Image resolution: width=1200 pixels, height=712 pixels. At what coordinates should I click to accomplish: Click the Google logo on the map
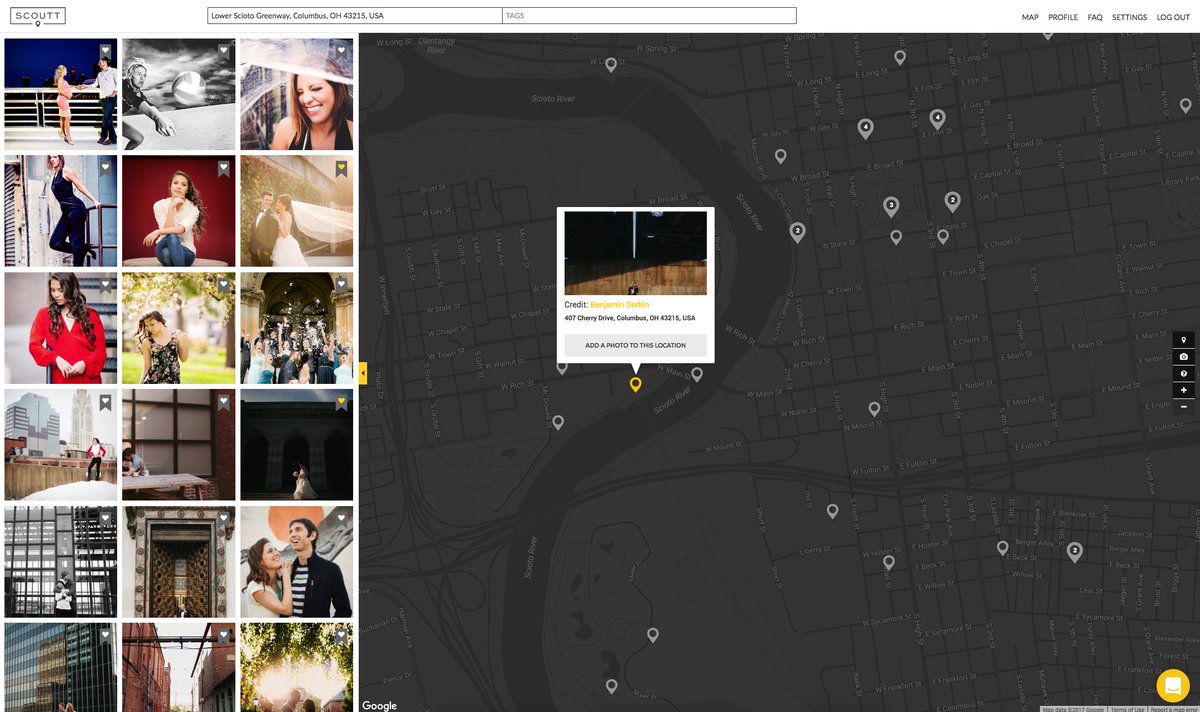pyautogui.click(x=379, y=705)
